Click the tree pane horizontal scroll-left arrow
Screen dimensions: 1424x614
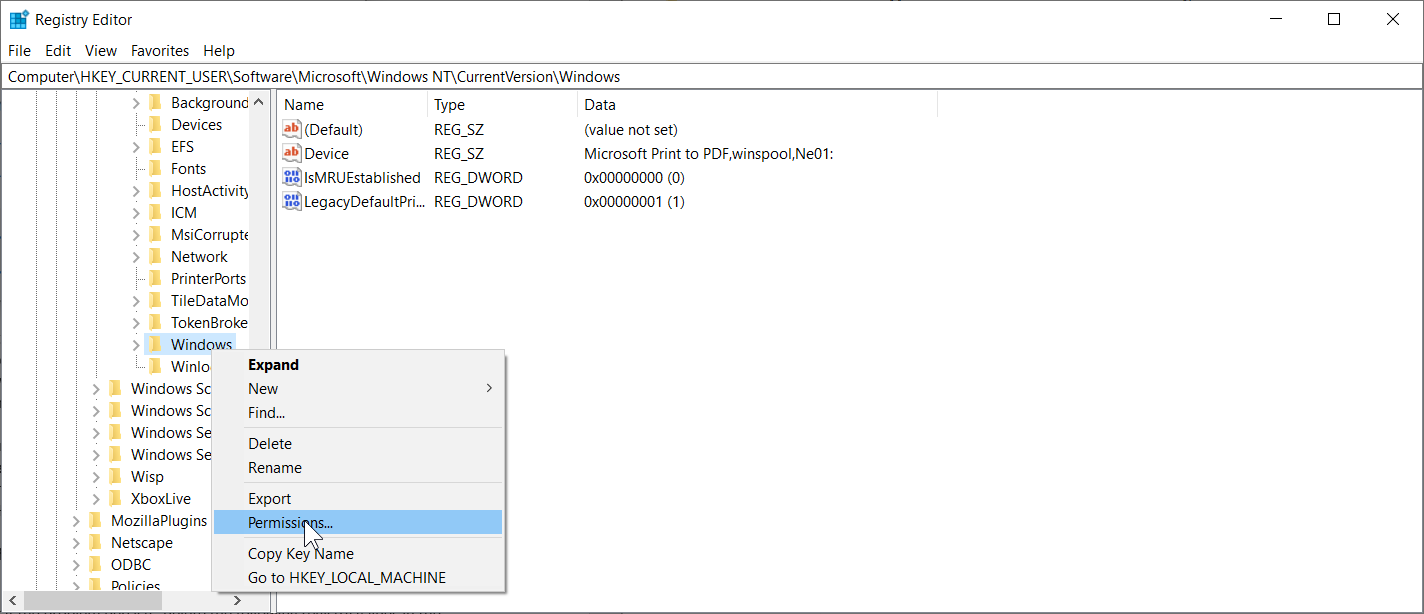(x=12, y=601)
